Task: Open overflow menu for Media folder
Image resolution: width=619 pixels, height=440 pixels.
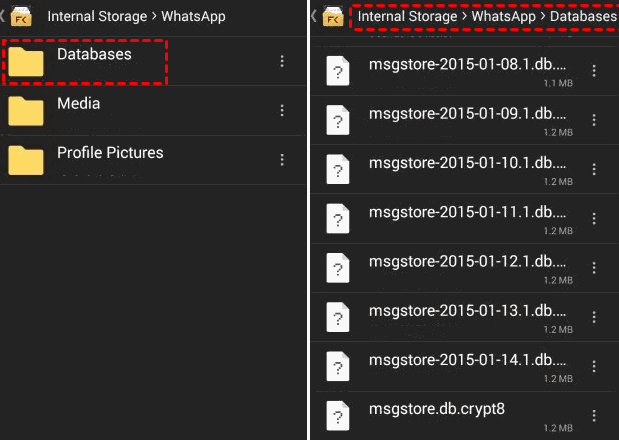Action: click(x=282, y=110)
